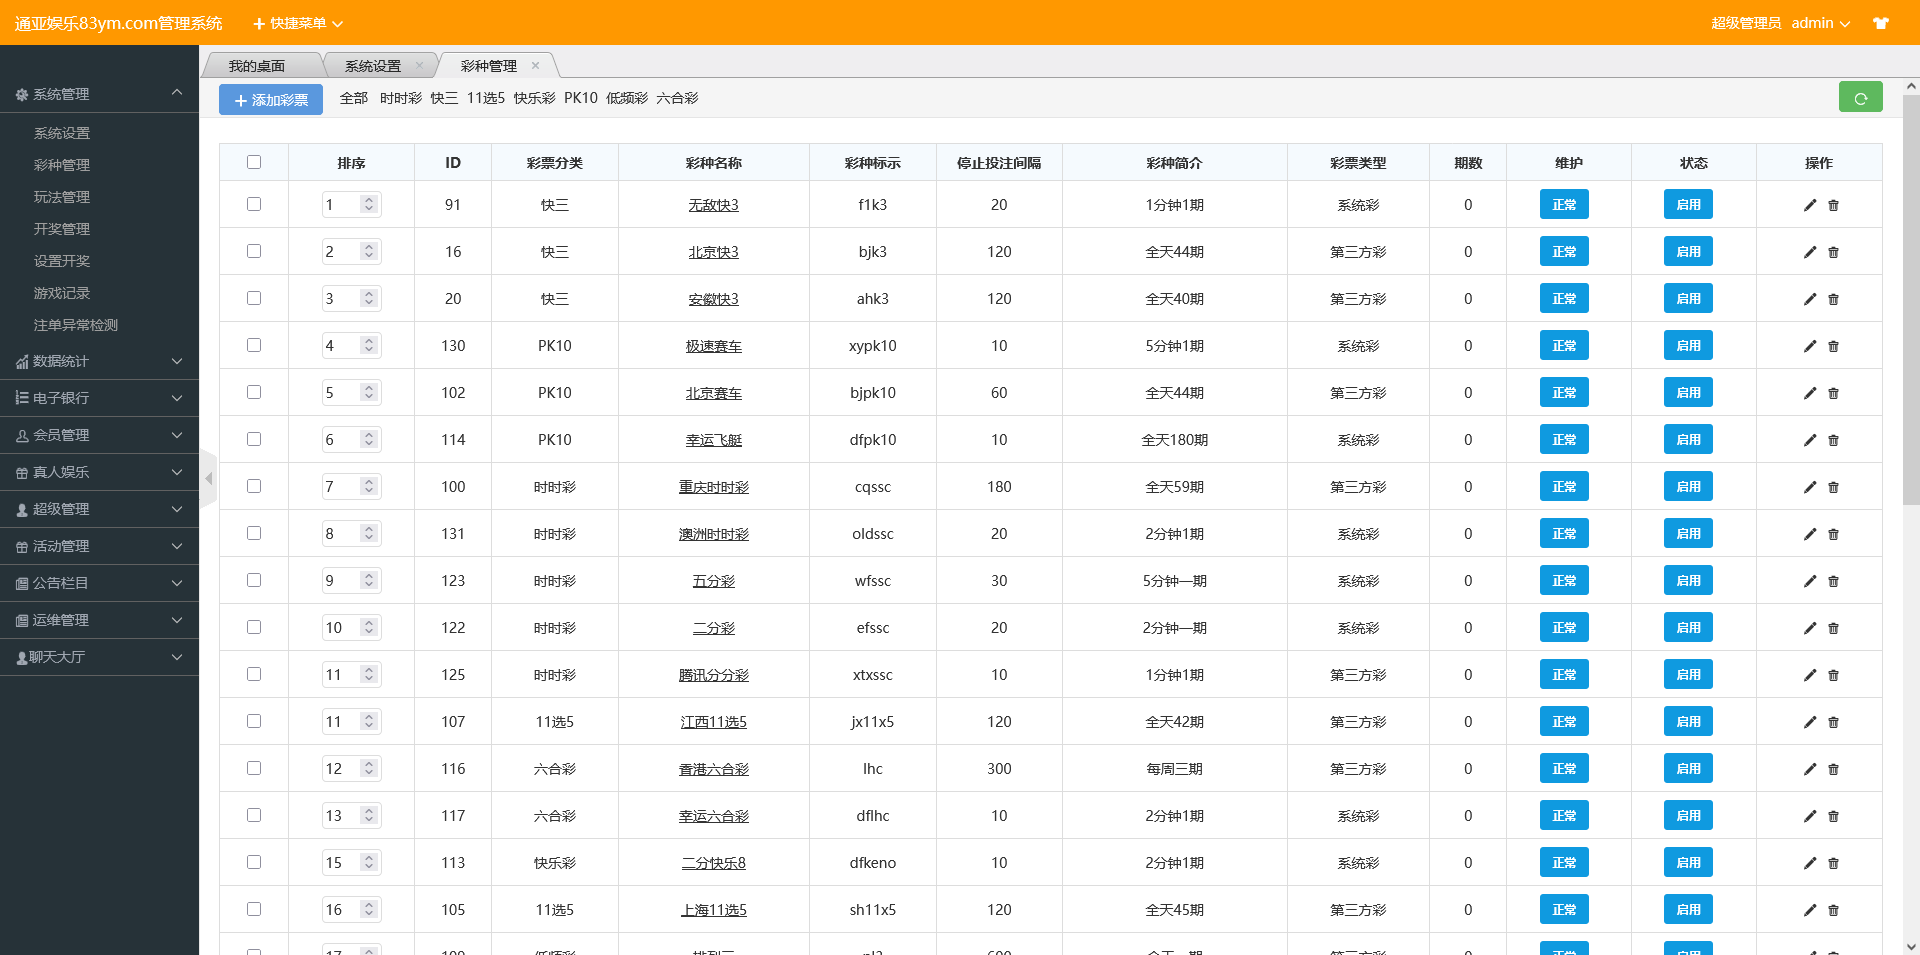Click trash icon in 香港六合彩 row
Viewport: 1920px width, 955px height.
[1833, 769]
